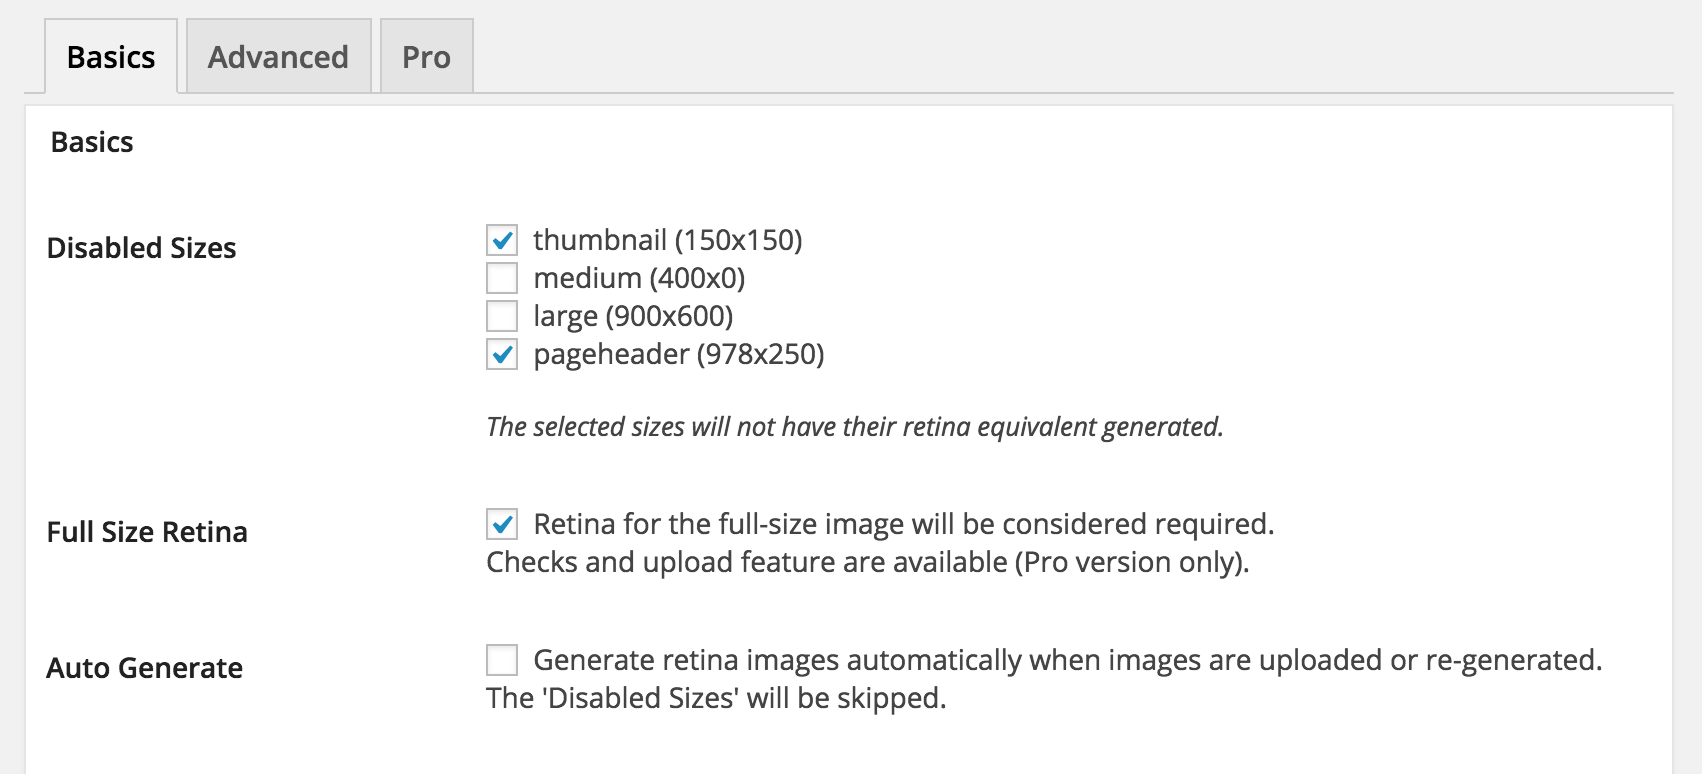Click the italic 'selected sizes' help note

(x=854, y=427)
